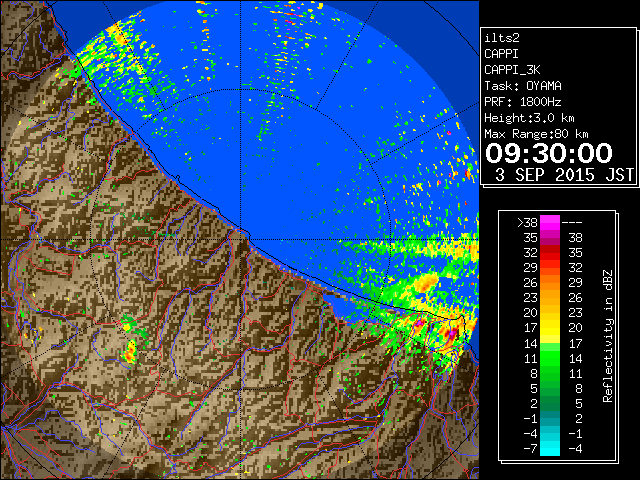640x480 pixels.
Task: Click the 'Reflectivity in dBZ' axis title
Action: tap(608, 336)
